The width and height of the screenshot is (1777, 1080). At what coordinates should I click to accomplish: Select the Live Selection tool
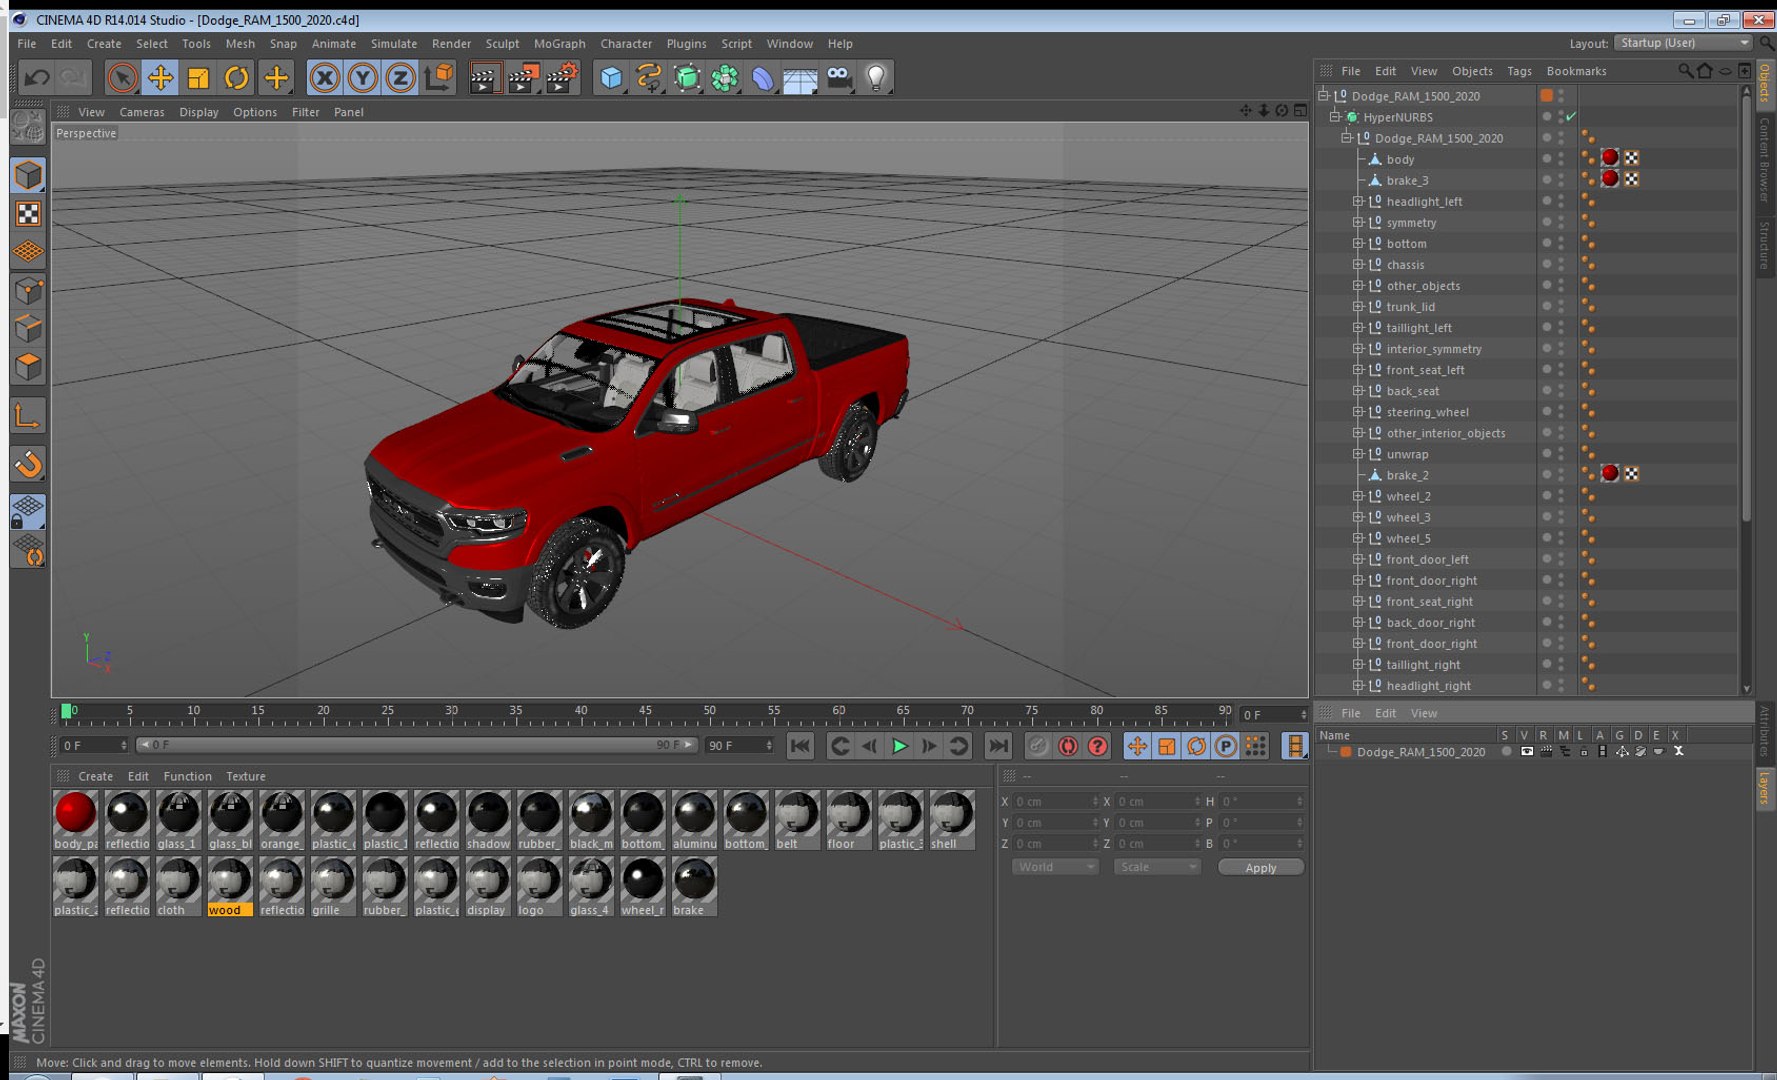point(122,77)
